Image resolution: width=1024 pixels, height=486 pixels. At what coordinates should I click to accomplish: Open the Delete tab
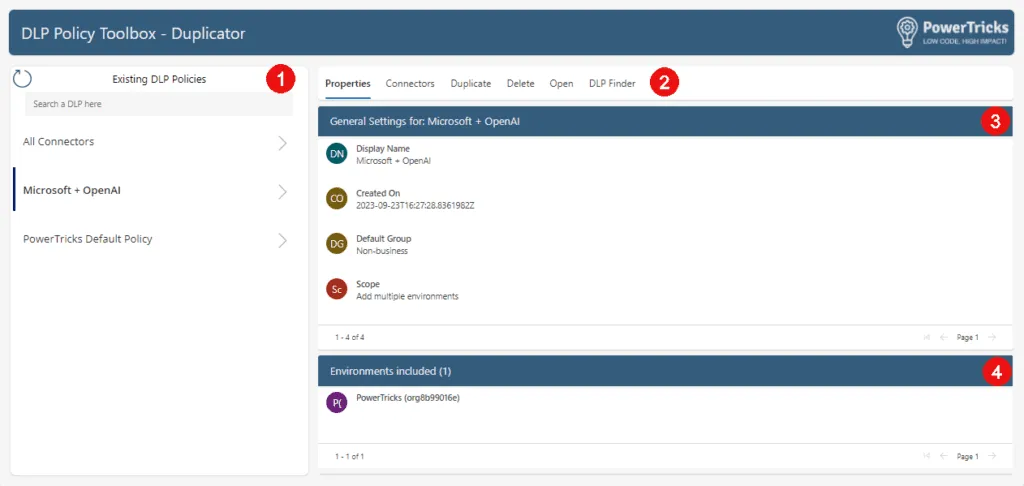(x=520, y=84)
